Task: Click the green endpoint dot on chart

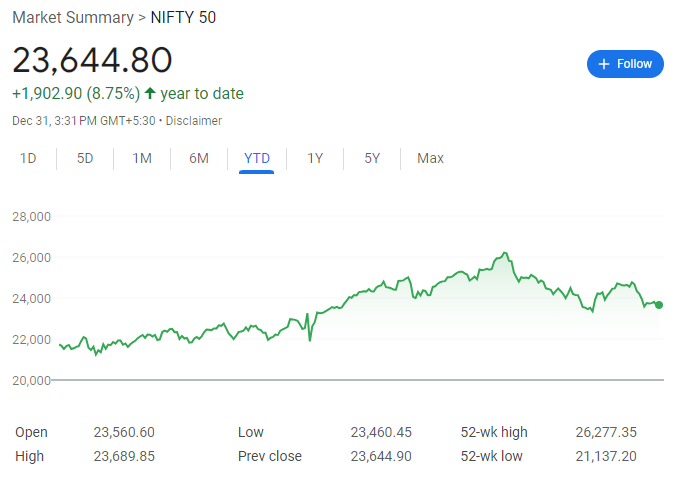Action: tap(659, 305)
